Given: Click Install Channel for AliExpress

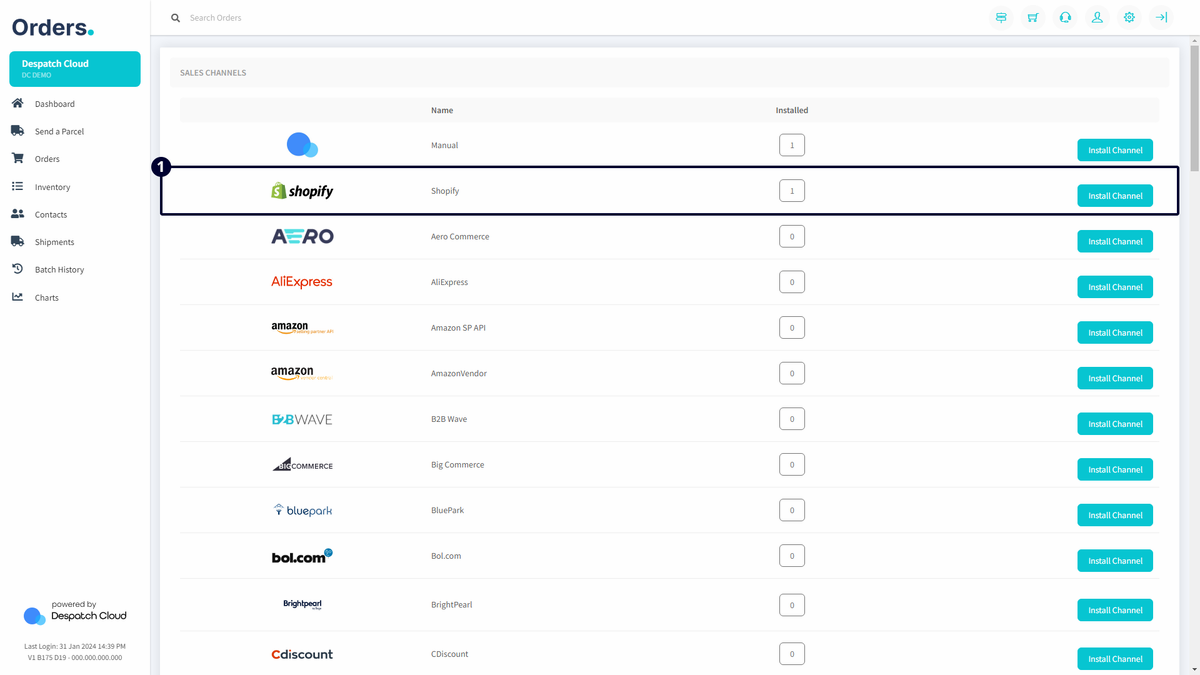Looking at the screenshot, I should click(1114, 287).
